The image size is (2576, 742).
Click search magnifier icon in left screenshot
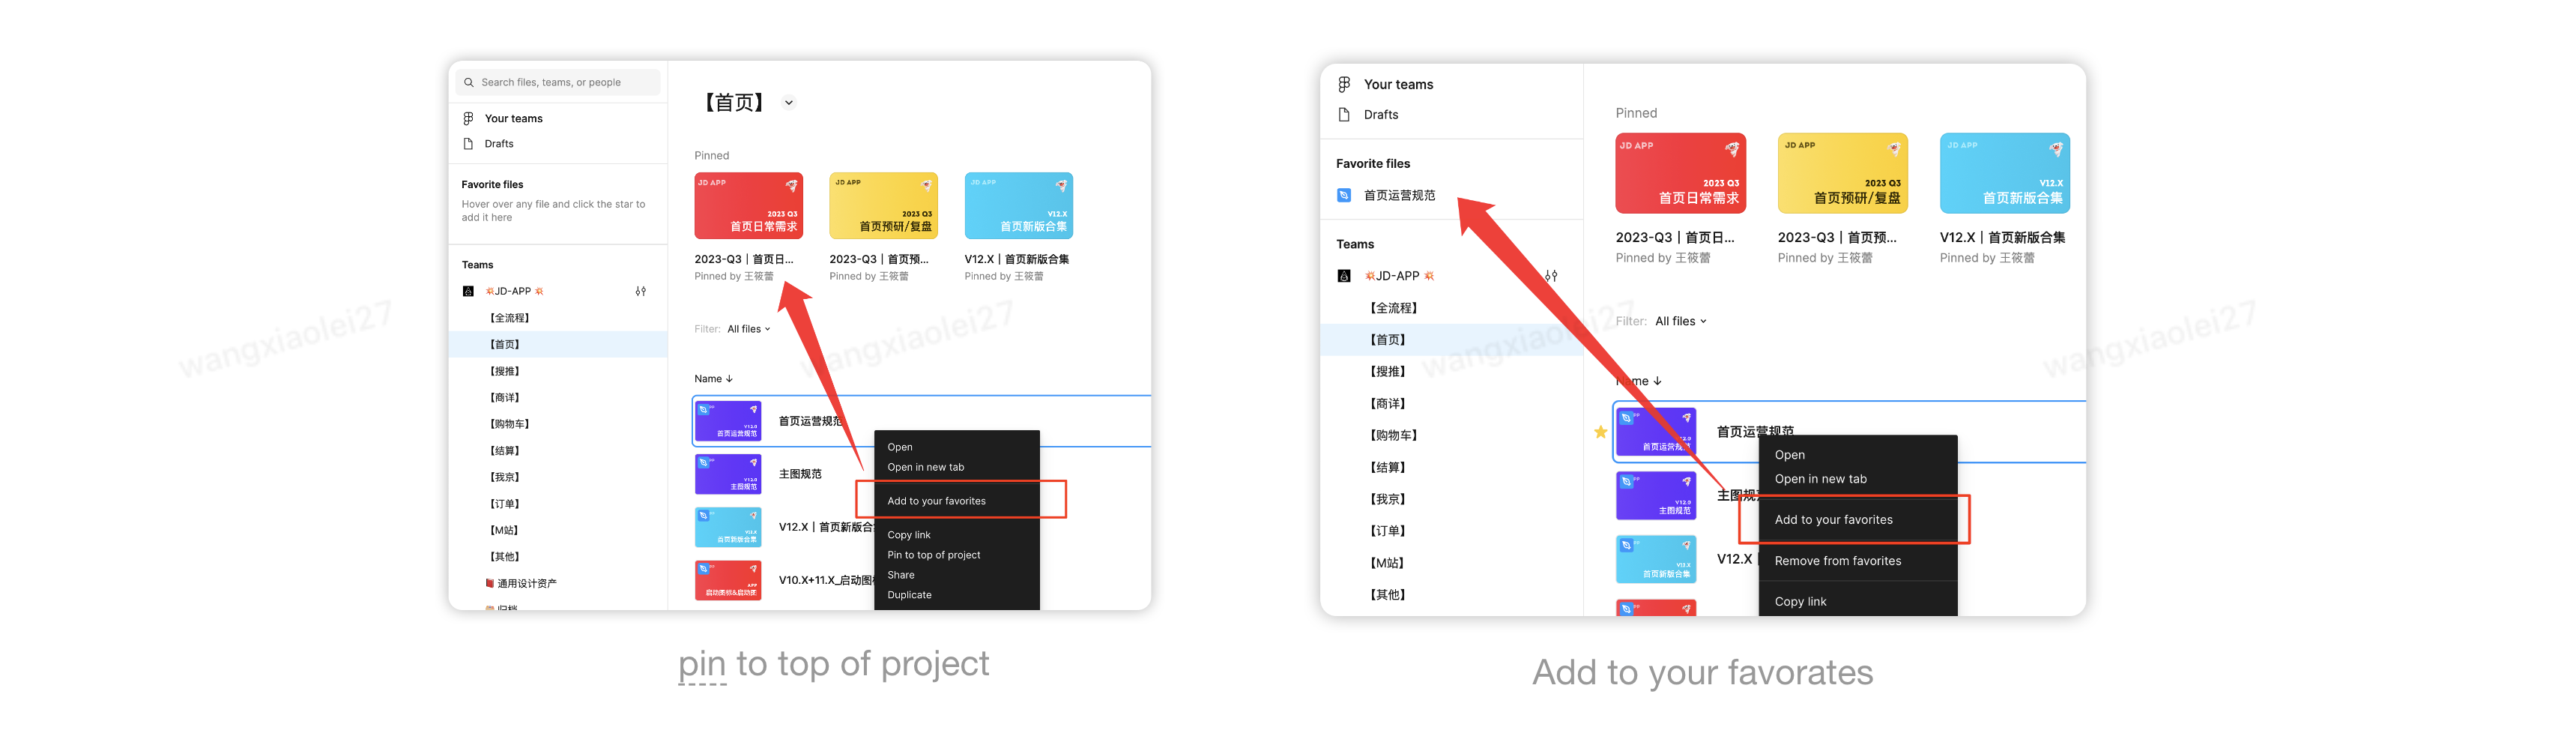[x=468, y=82]
